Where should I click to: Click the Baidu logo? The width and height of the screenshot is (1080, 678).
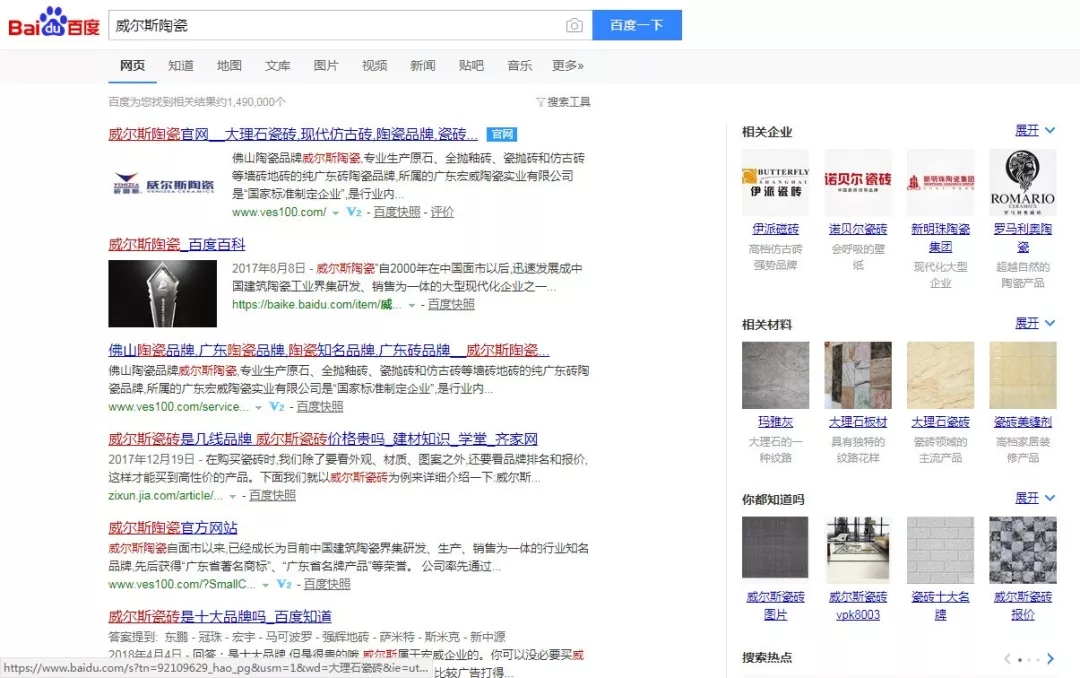pos(54,24)
